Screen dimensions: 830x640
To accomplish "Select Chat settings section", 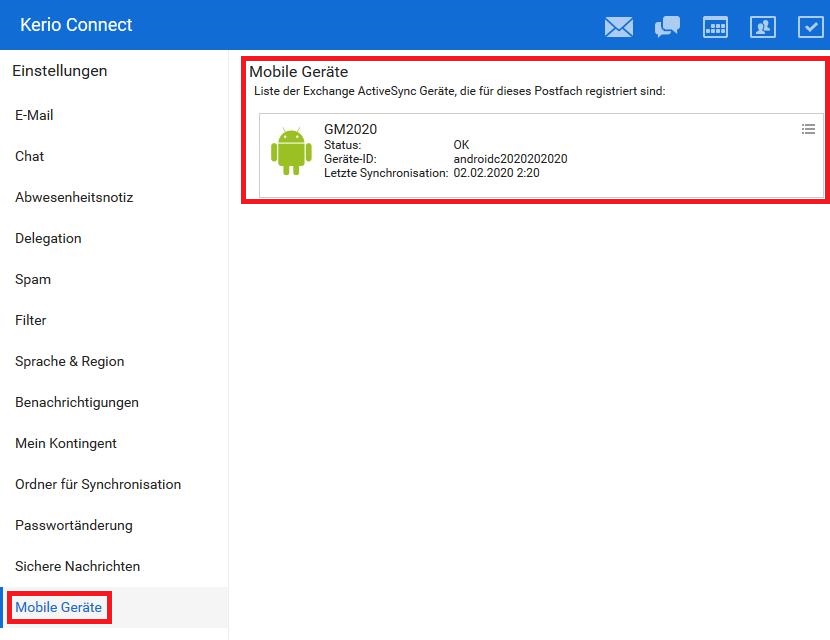I will click(x=29, y=156).
